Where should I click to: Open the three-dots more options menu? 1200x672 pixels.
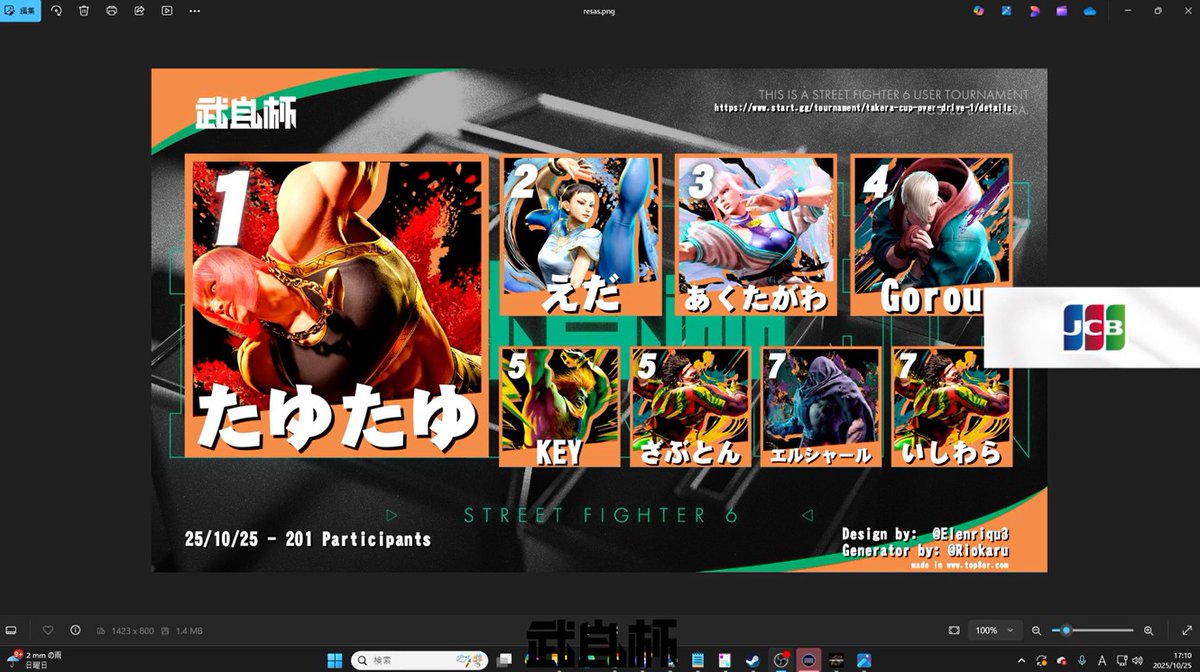click(194, 11)
